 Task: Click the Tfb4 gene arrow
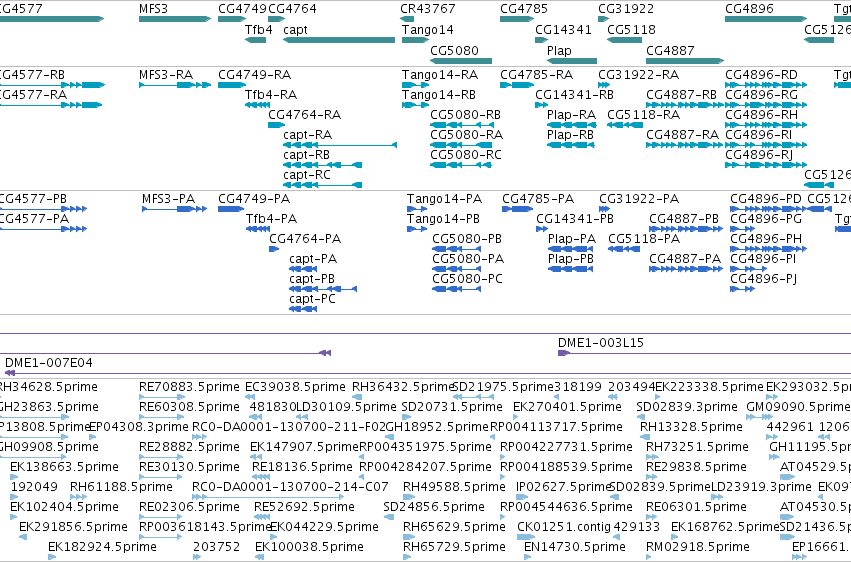[256, 40]
